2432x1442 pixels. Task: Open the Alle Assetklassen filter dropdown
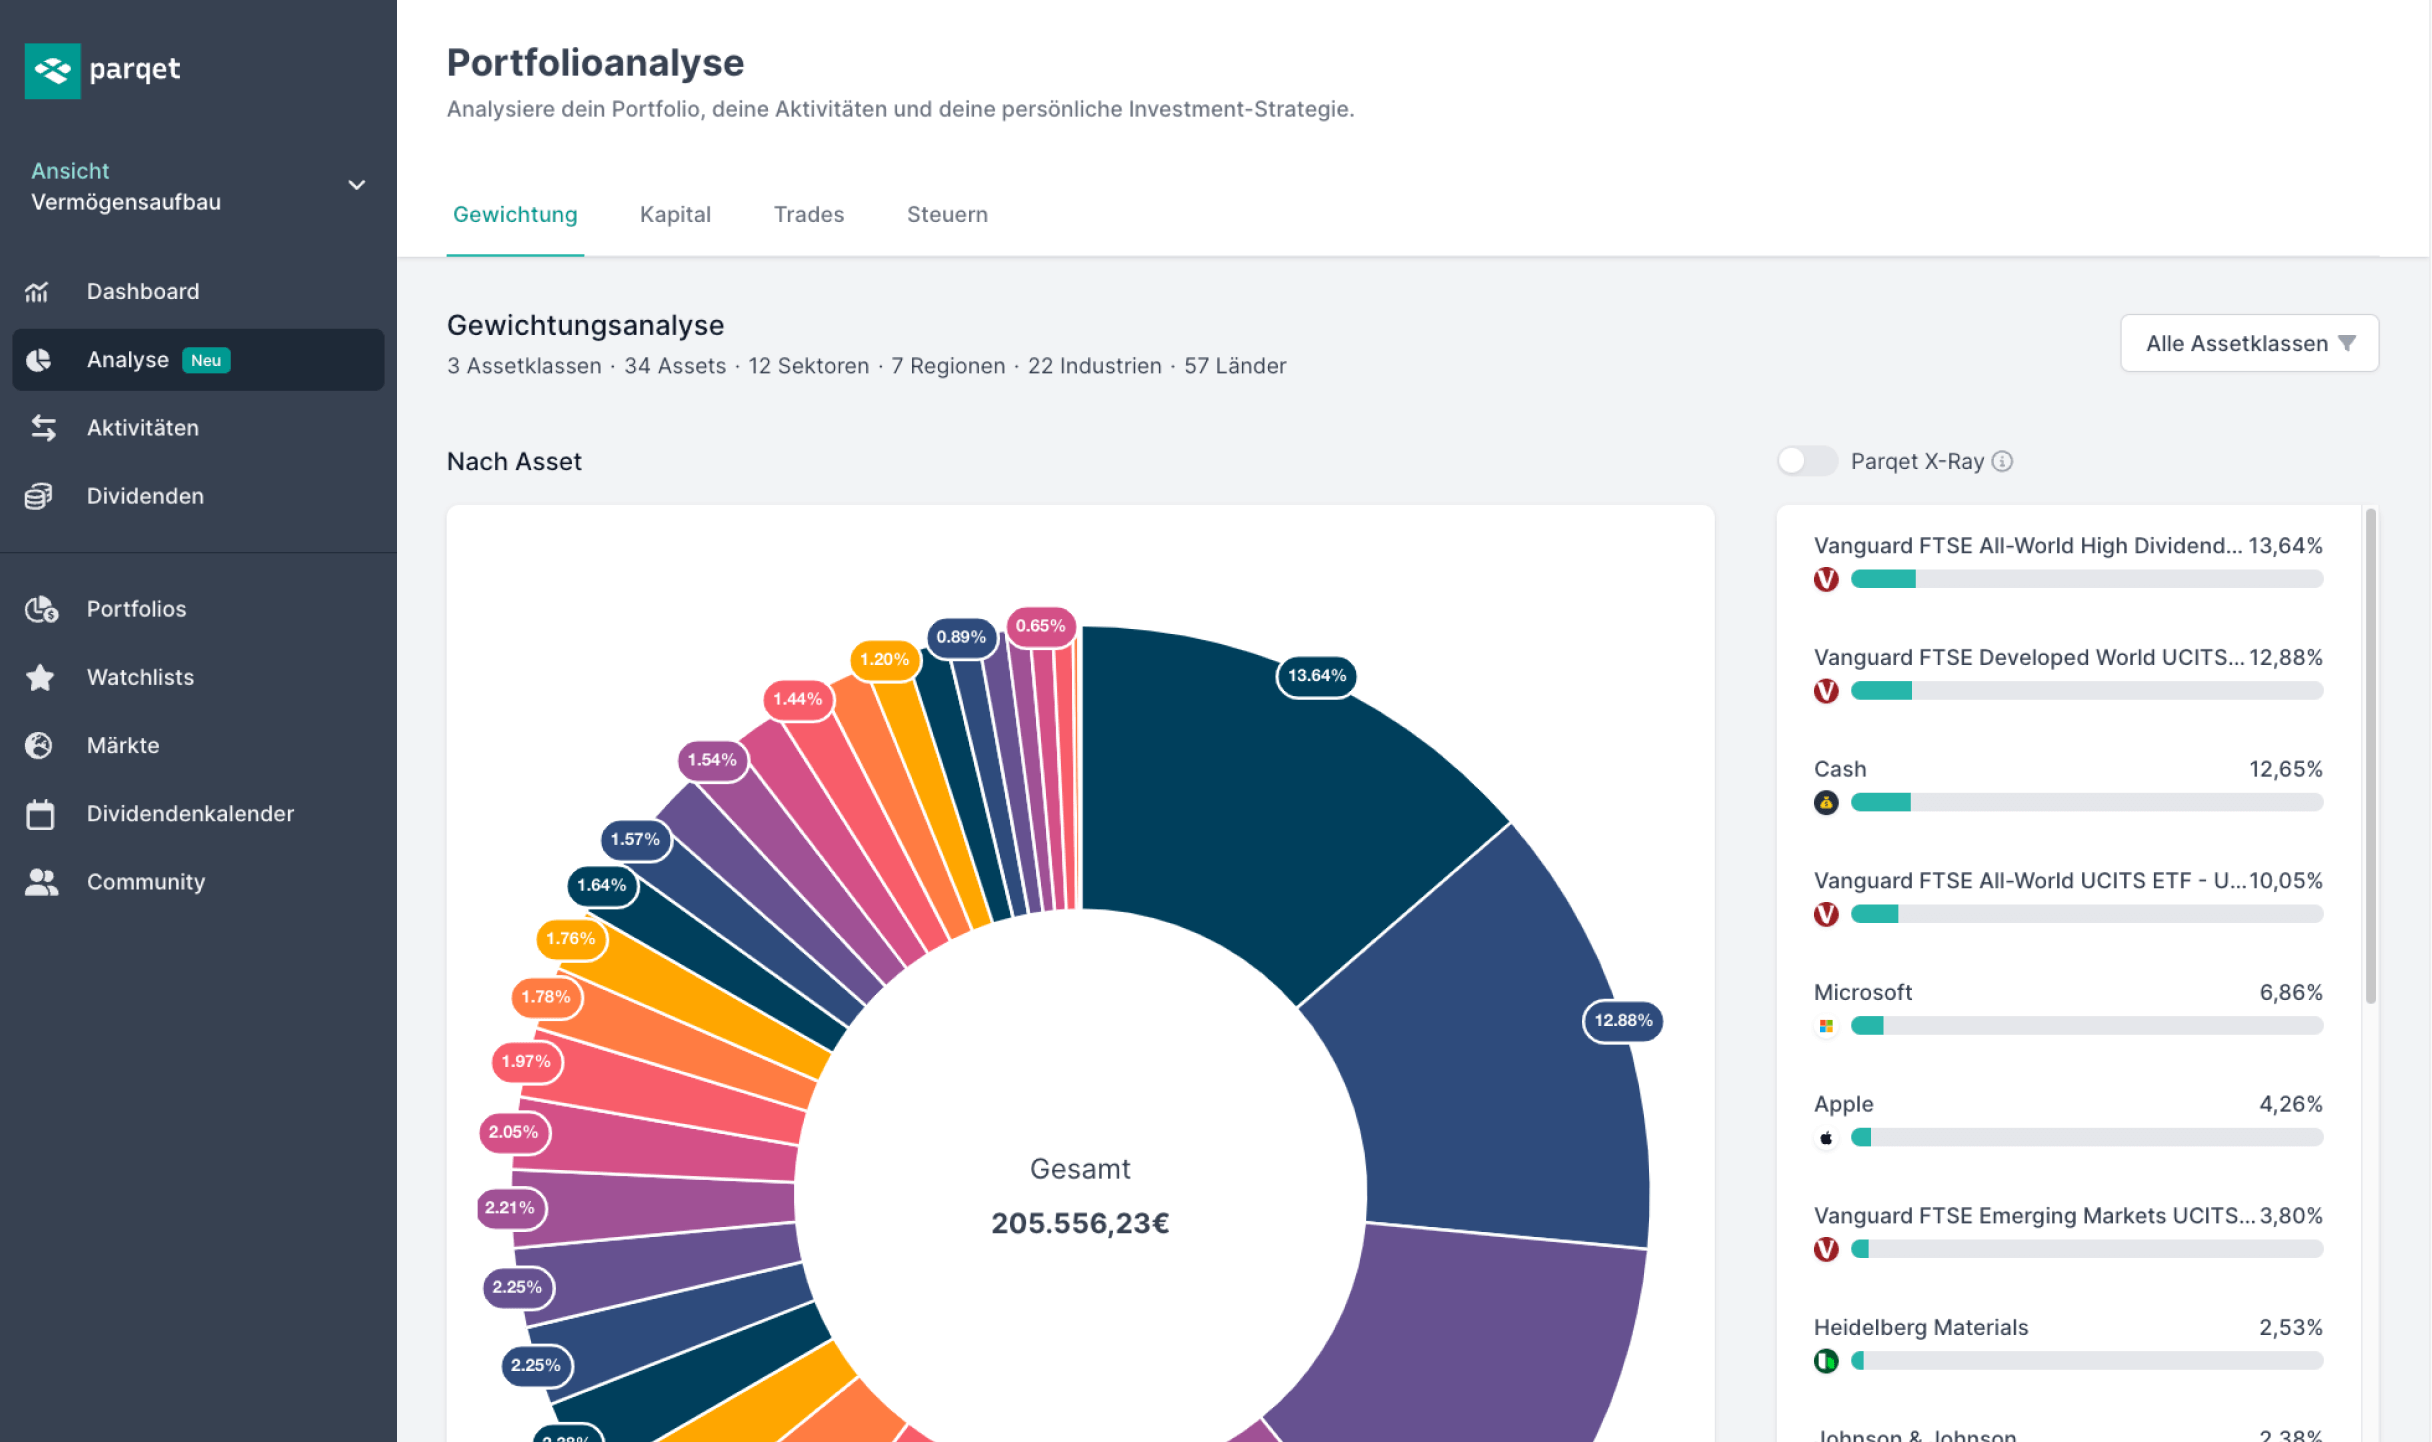tap(2249, 343)
